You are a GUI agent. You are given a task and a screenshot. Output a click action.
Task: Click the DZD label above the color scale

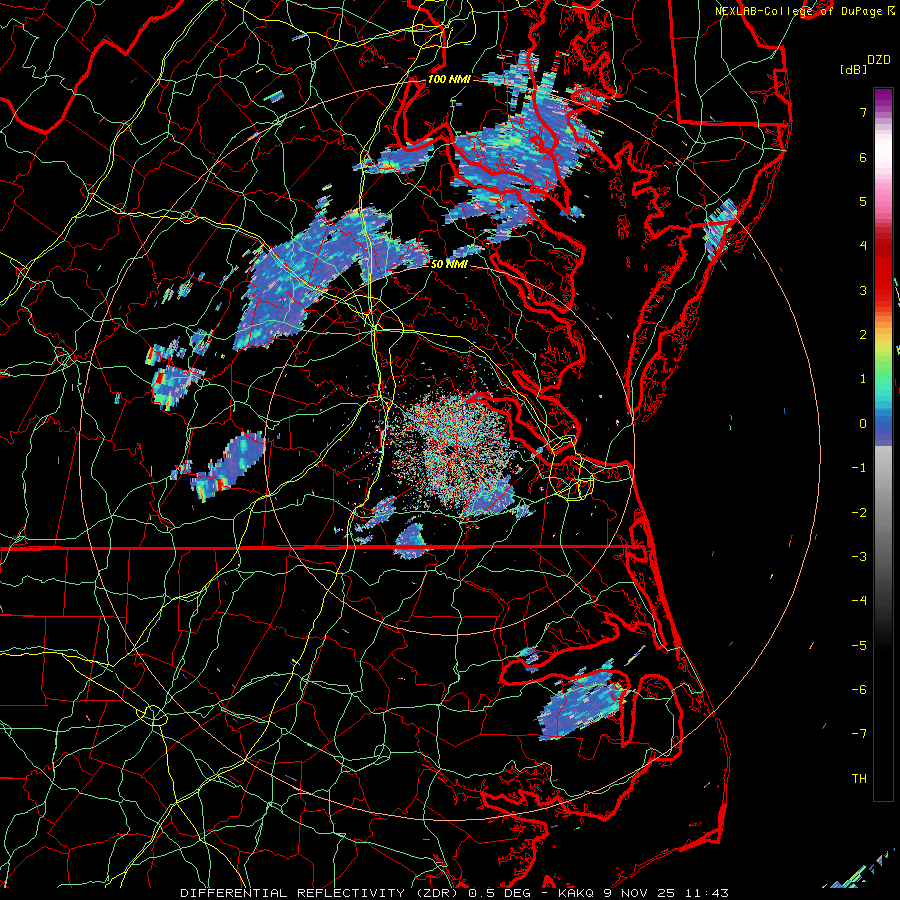click(x=879, y=60)
